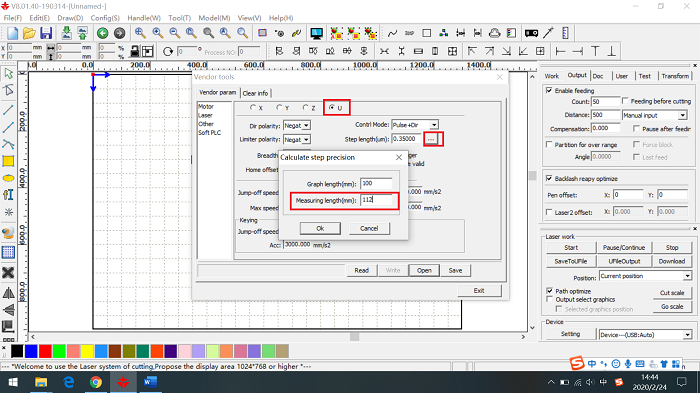
Task: Open the Config(S) menu
Action: pos(105,18)
